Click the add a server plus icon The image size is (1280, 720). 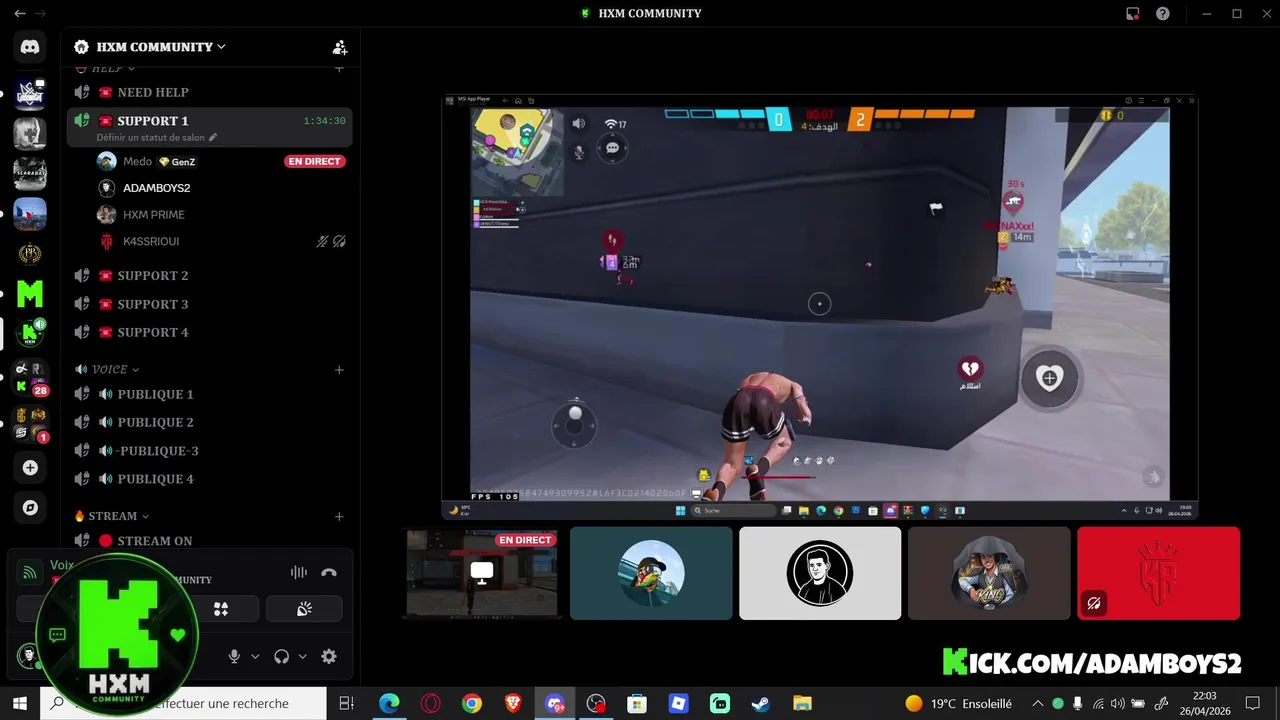(x=30, y=468)
